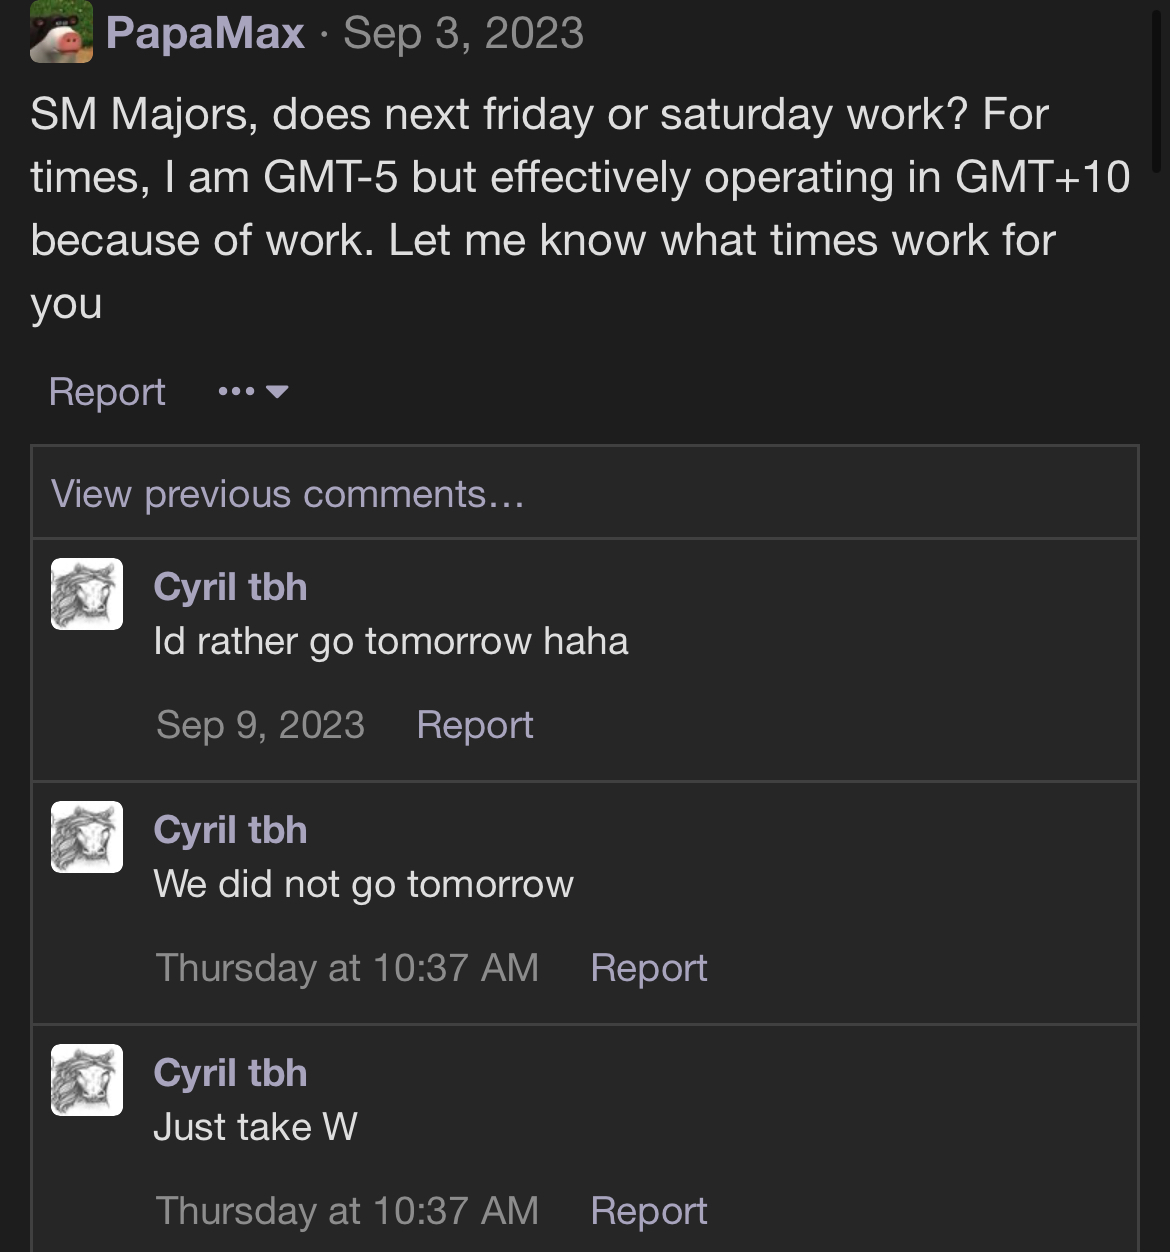Viewport: 1170px width, 1252px height.
Task: Click timestamp under "Just take W"
Action: (347, 1211)
